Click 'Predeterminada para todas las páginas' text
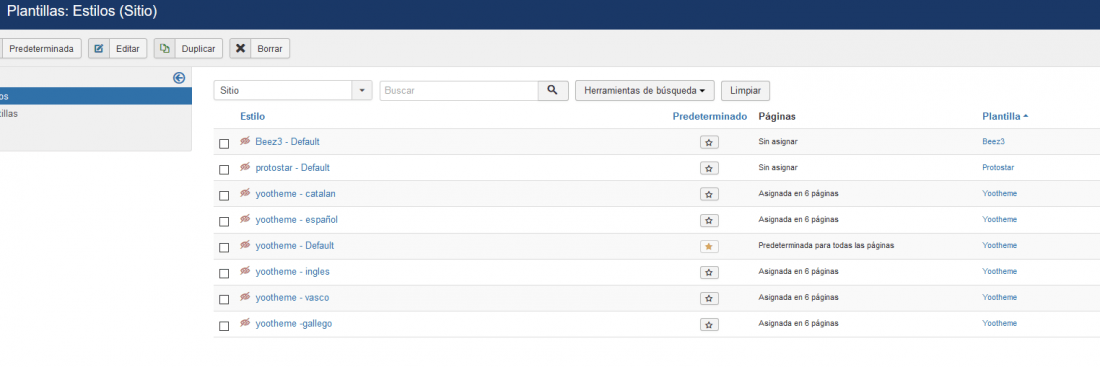The image size is (1100, 367). 826,246
